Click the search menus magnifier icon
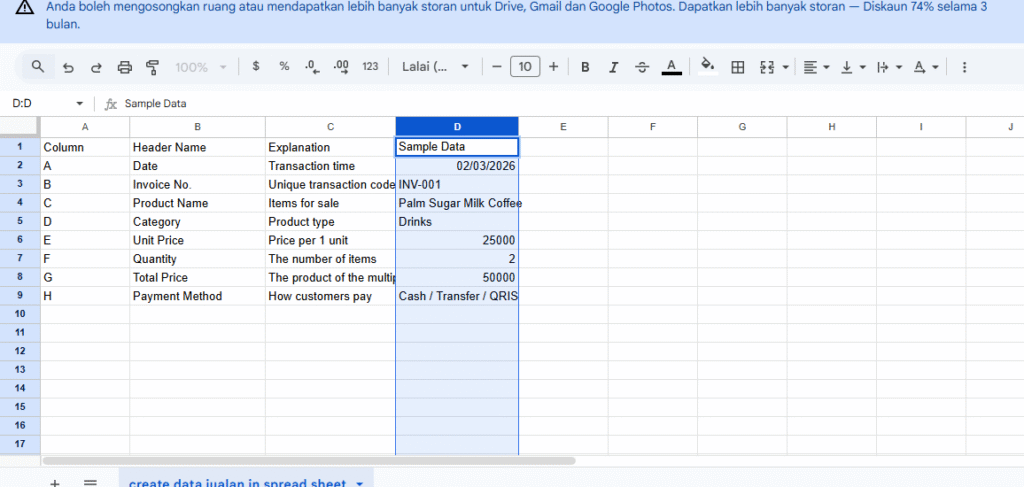This screenshot has height=487, width=1024. (x=38, y=67)
